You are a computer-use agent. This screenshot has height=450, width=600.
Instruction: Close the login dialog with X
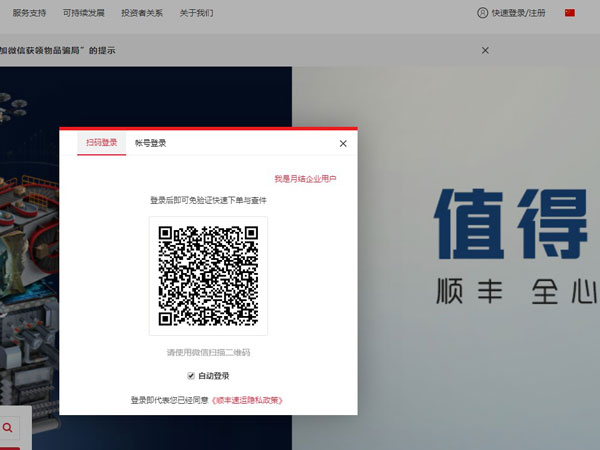[x=343, y=143]
